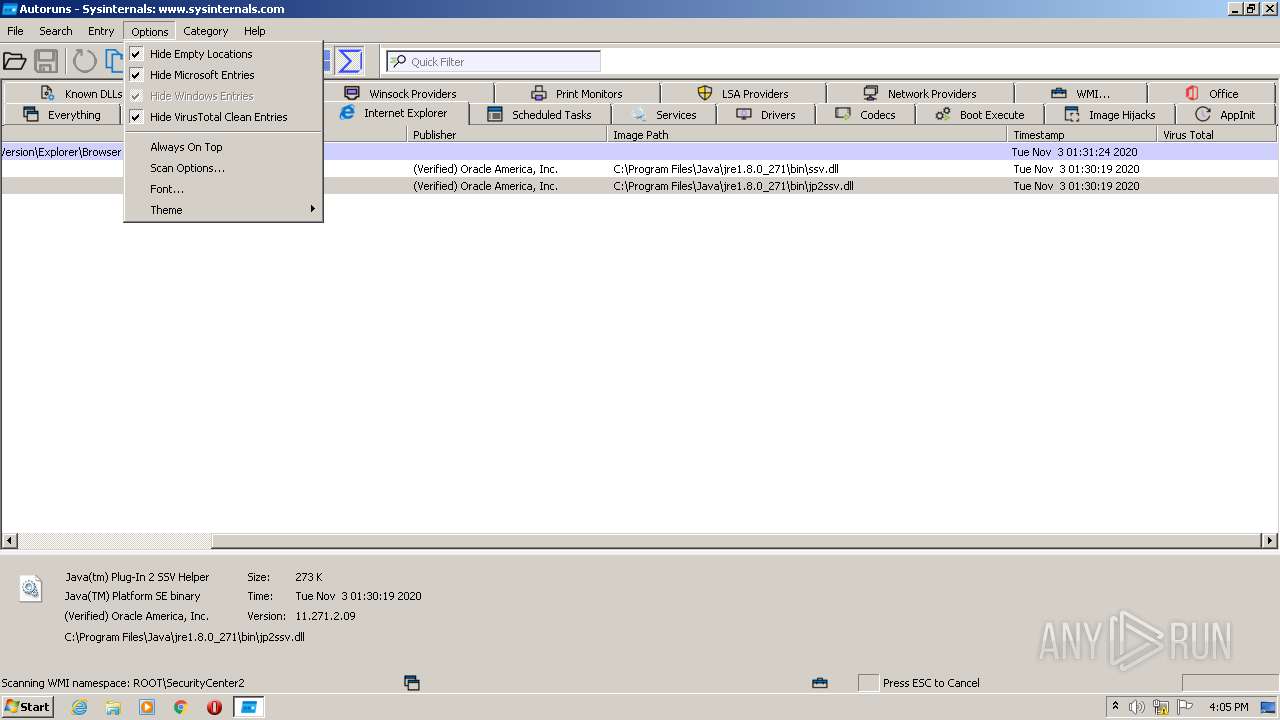
Task: Select Always On Top menu item
Action: [223, 147]
